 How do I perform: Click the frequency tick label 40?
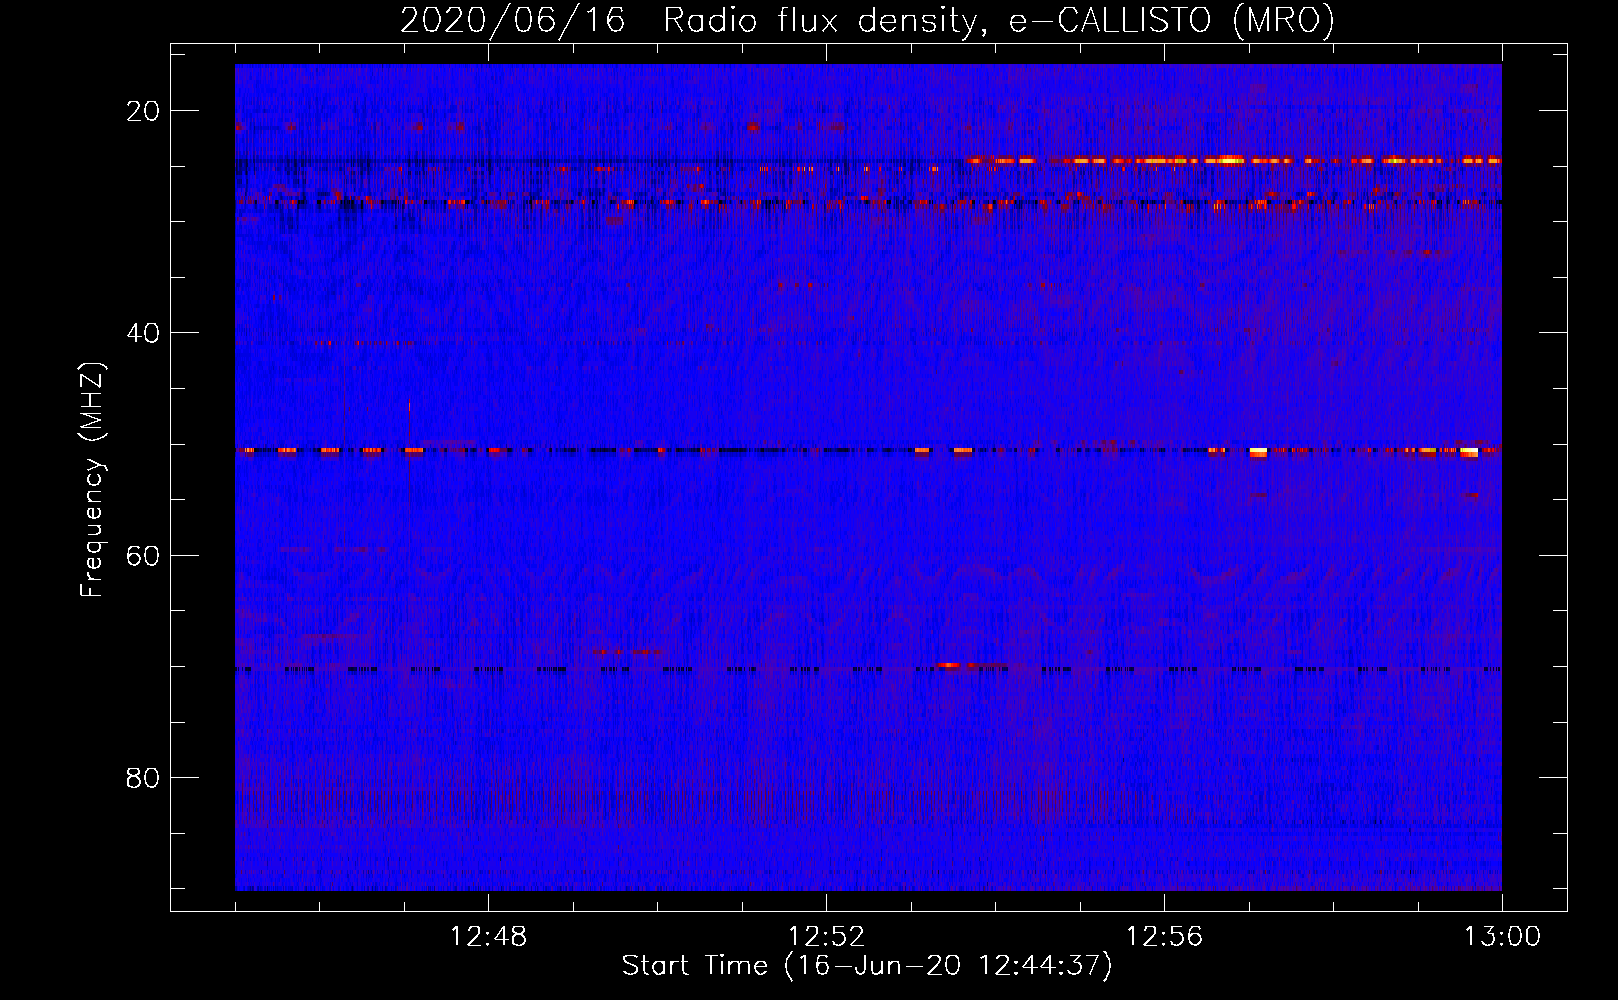(x=143, y=333)
